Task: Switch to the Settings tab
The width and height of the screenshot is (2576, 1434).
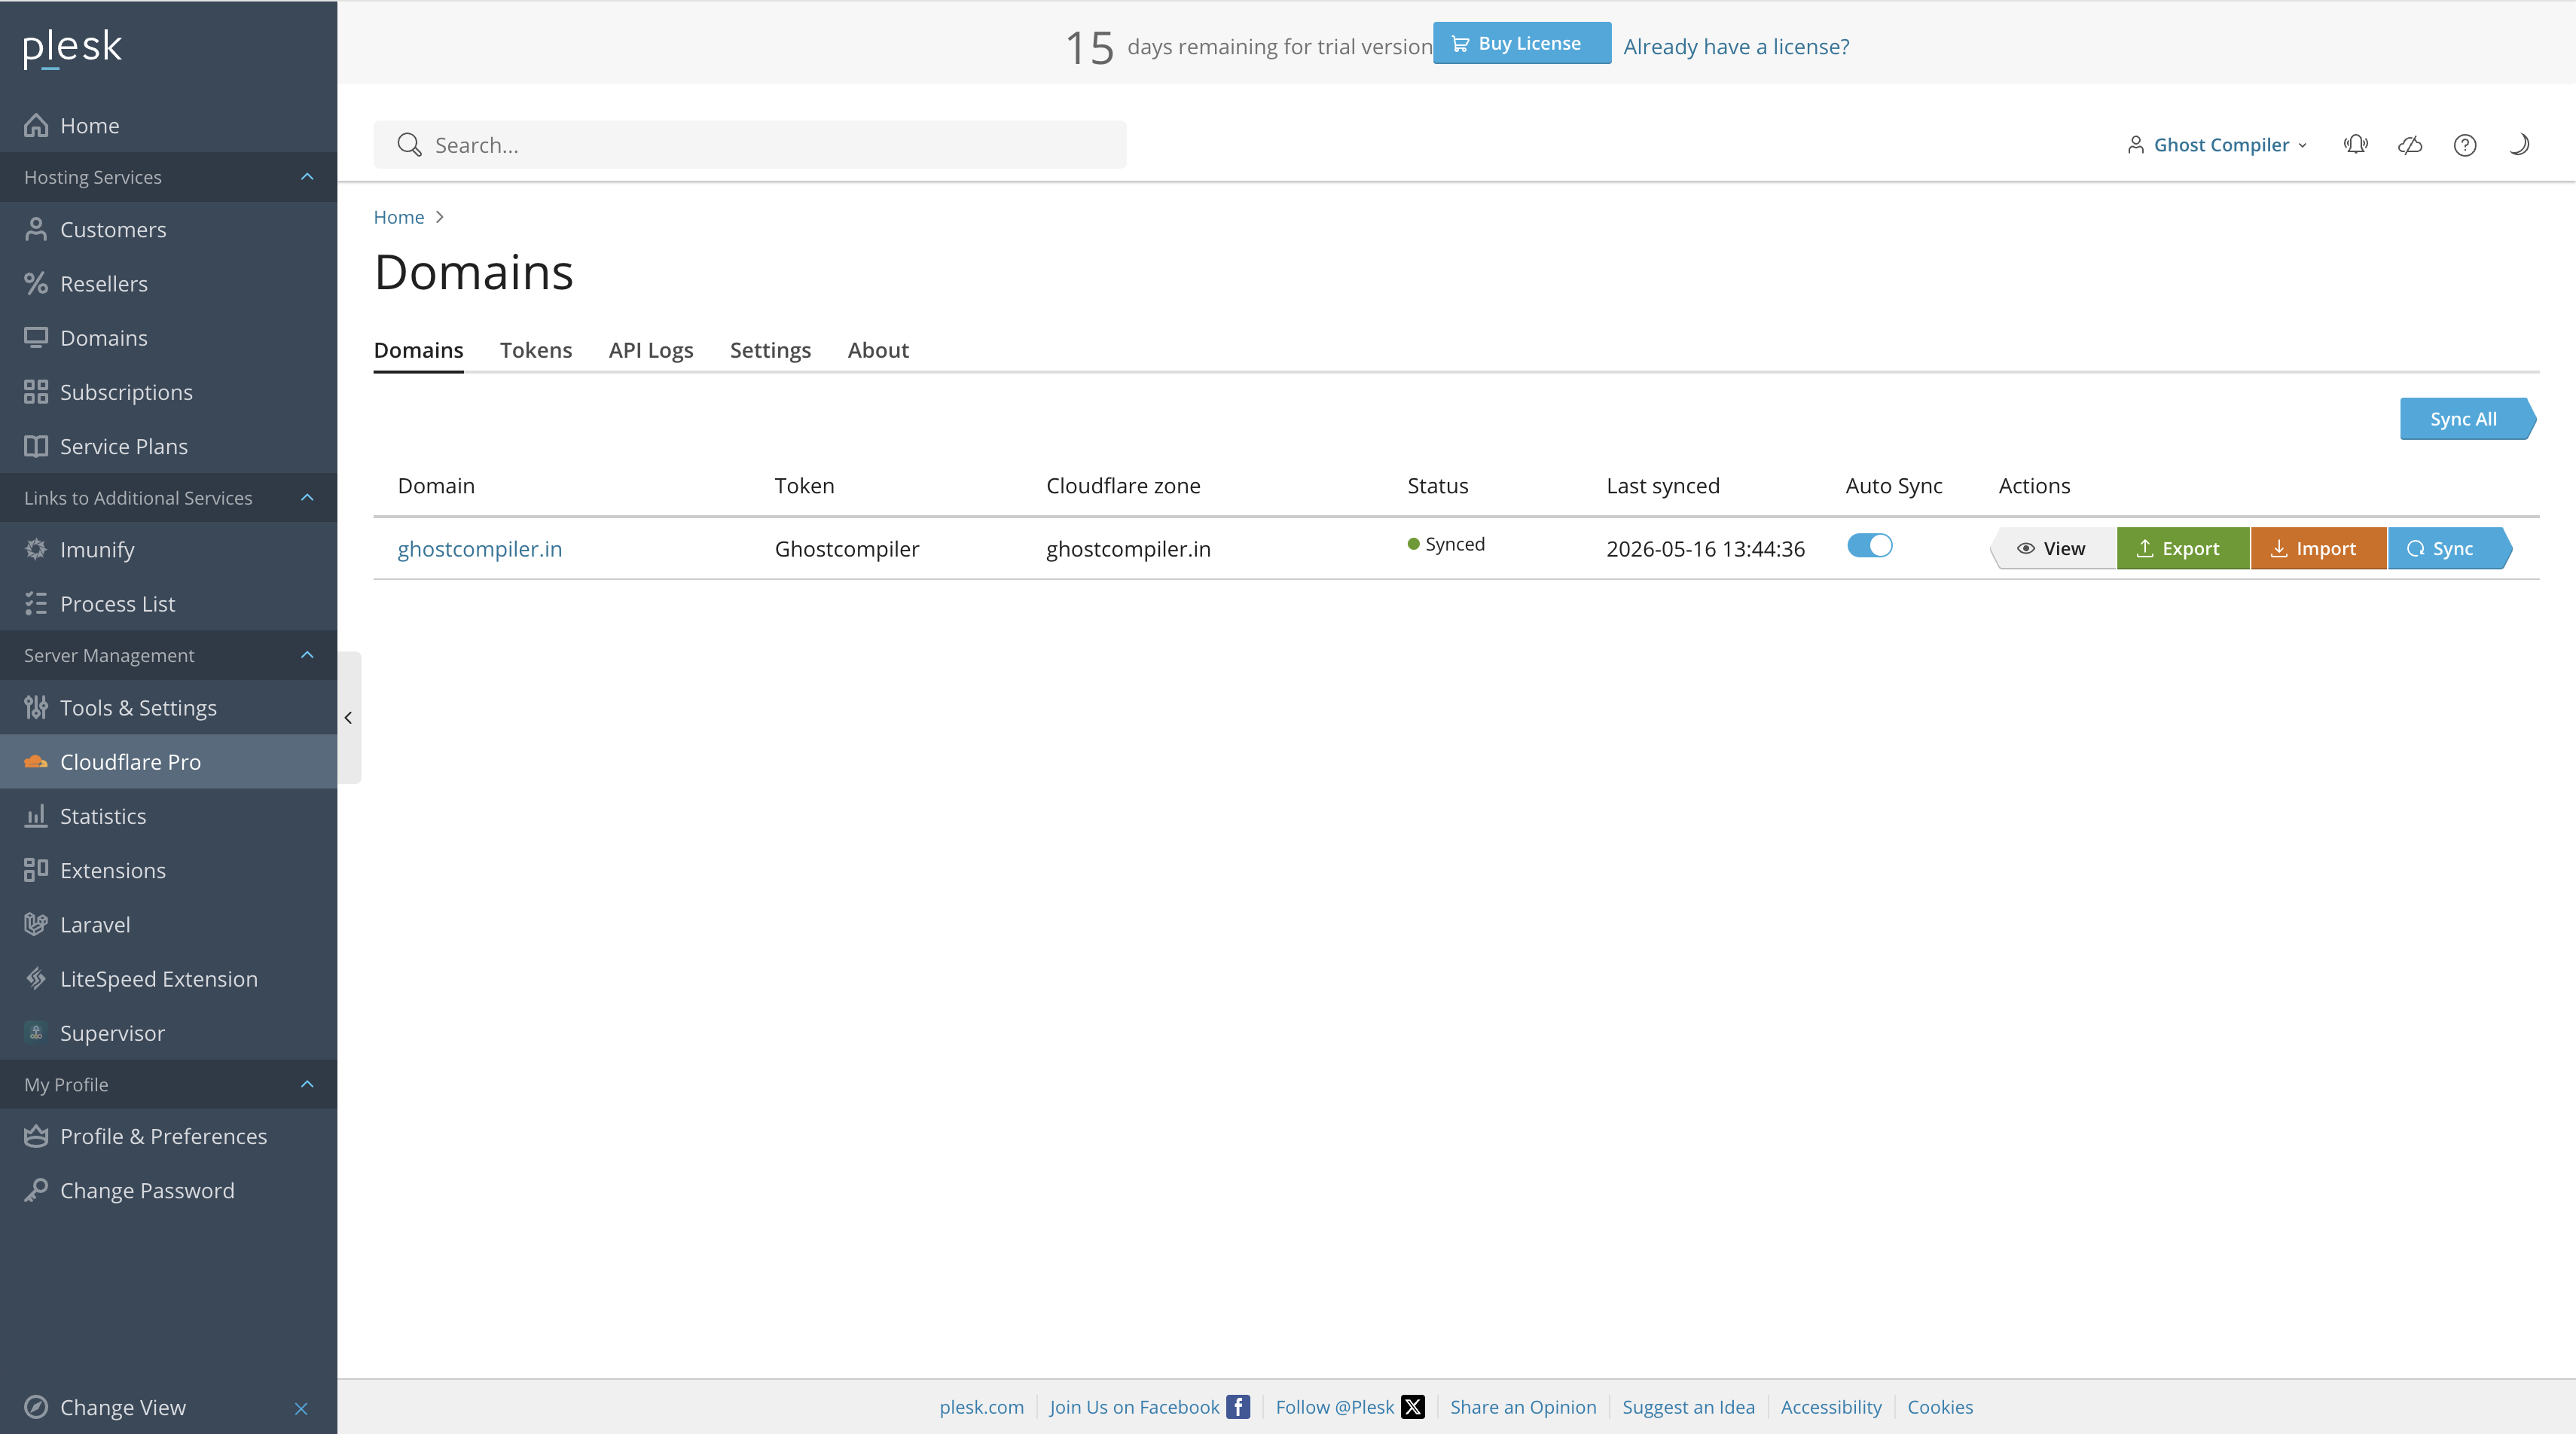Action: coord(770,350)
